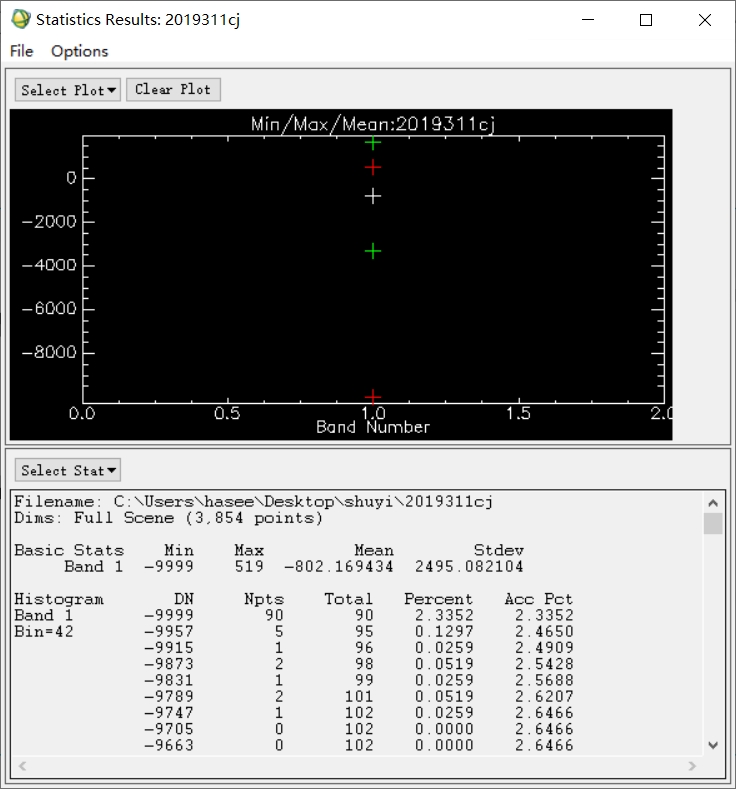Click the DN value -9873
Screen dimensions: 736x789
tap(169, 664)
